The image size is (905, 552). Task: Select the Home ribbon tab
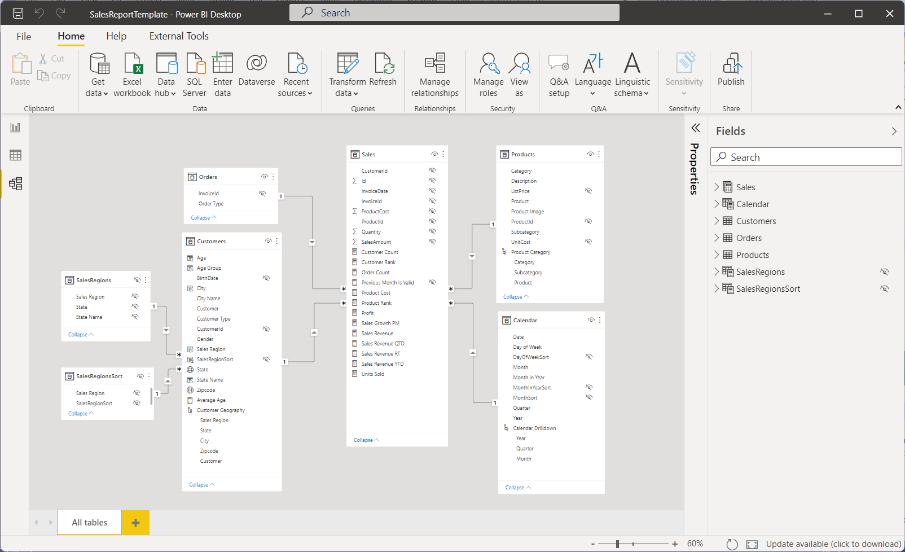tap(71, 36)
